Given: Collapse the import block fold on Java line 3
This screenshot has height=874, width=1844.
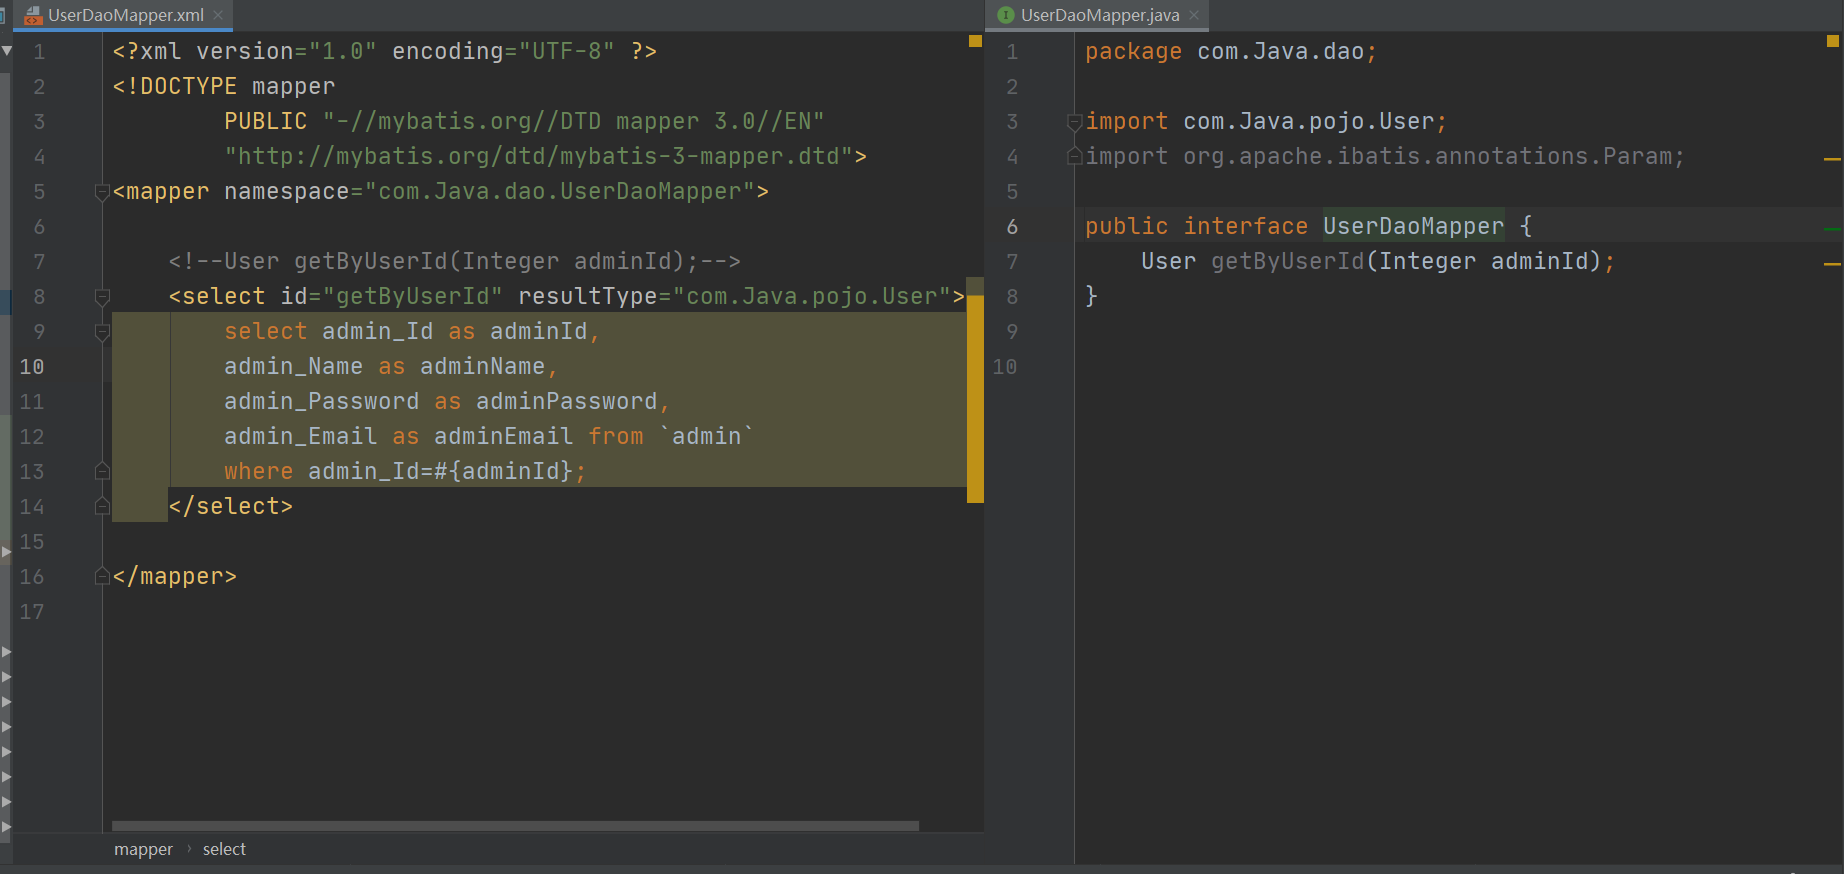Looking at the screenshot, I should pos(1075,122).
